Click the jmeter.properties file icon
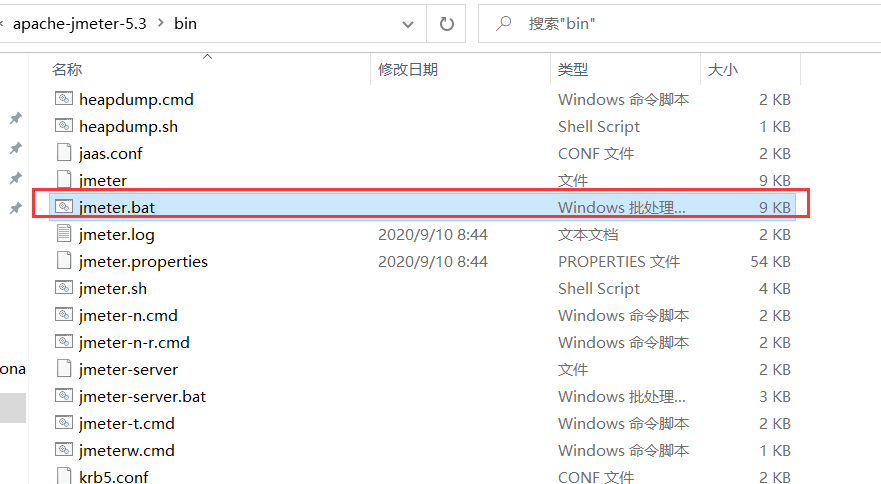 pyautogui.click(x=64, y=261)
